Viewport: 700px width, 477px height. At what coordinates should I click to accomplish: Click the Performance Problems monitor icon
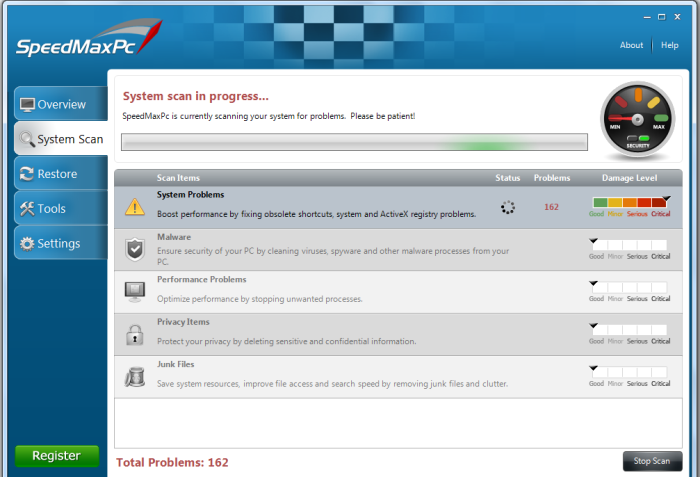click(x=135, y=292)
